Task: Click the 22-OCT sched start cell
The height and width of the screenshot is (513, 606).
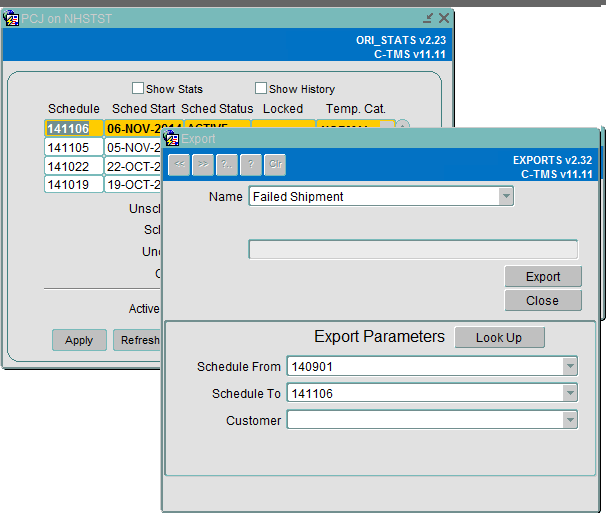Action: [x=133, y=166]
